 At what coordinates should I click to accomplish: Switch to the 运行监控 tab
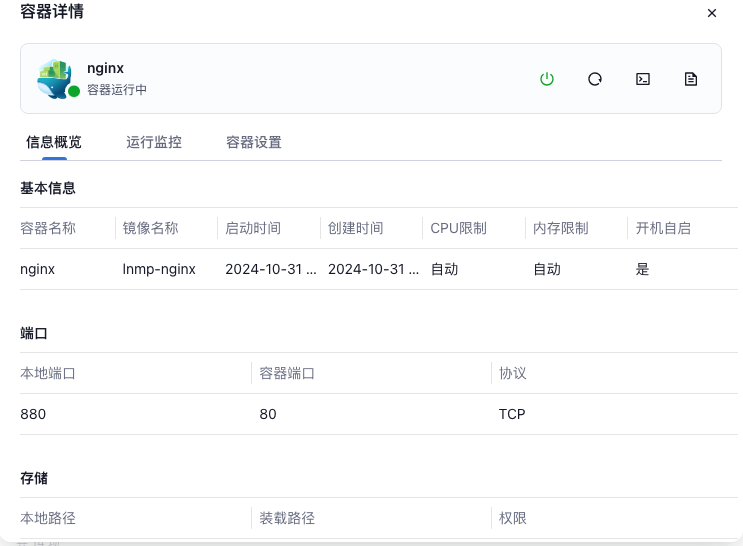154,142
